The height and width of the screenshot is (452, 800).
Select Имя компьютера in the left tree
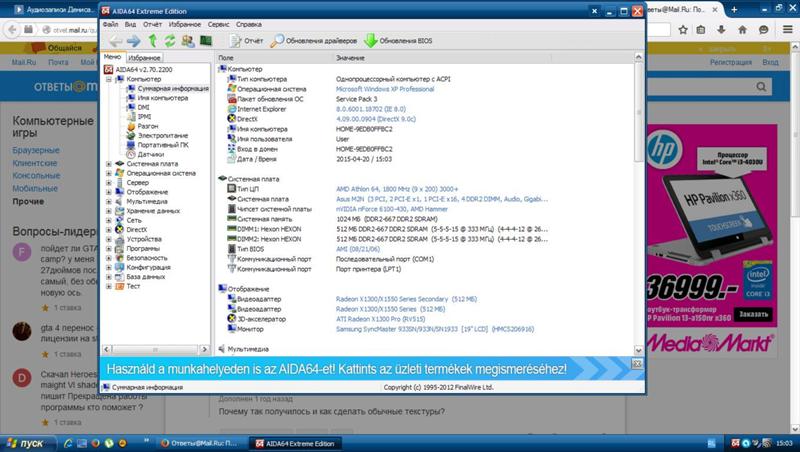(x=163, y=98)
